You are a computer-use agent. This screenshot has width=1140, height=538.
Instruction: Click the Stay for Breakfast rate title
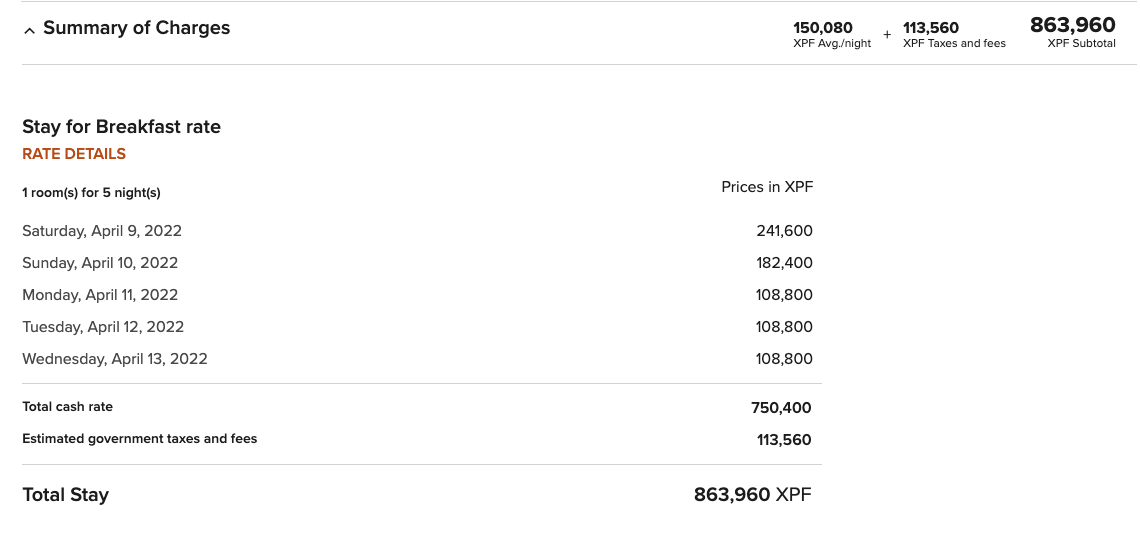point(121,127)
